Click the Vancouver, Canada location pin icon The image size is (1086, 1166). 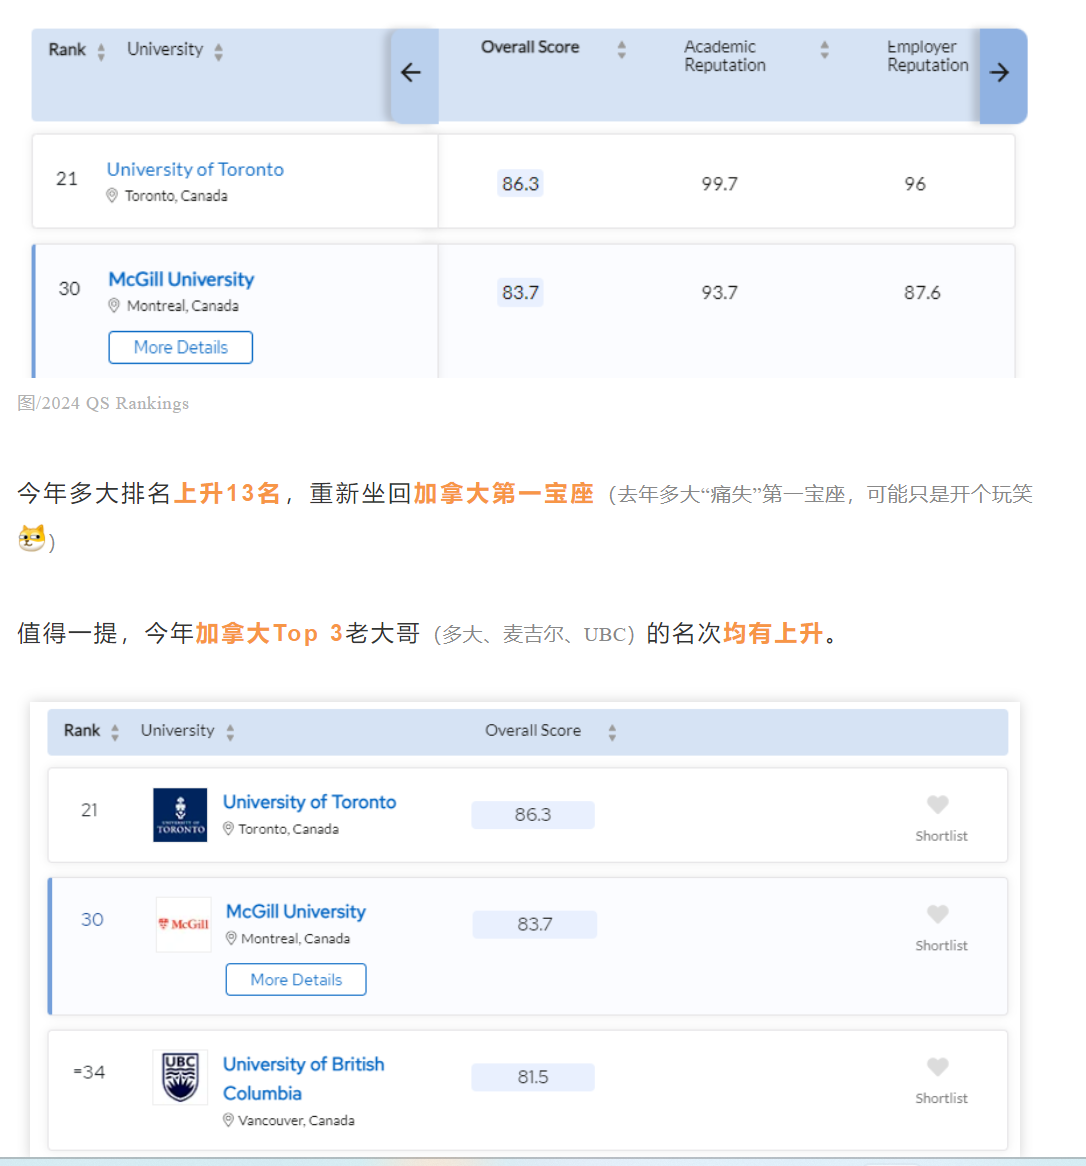[x=228, y=1120]
